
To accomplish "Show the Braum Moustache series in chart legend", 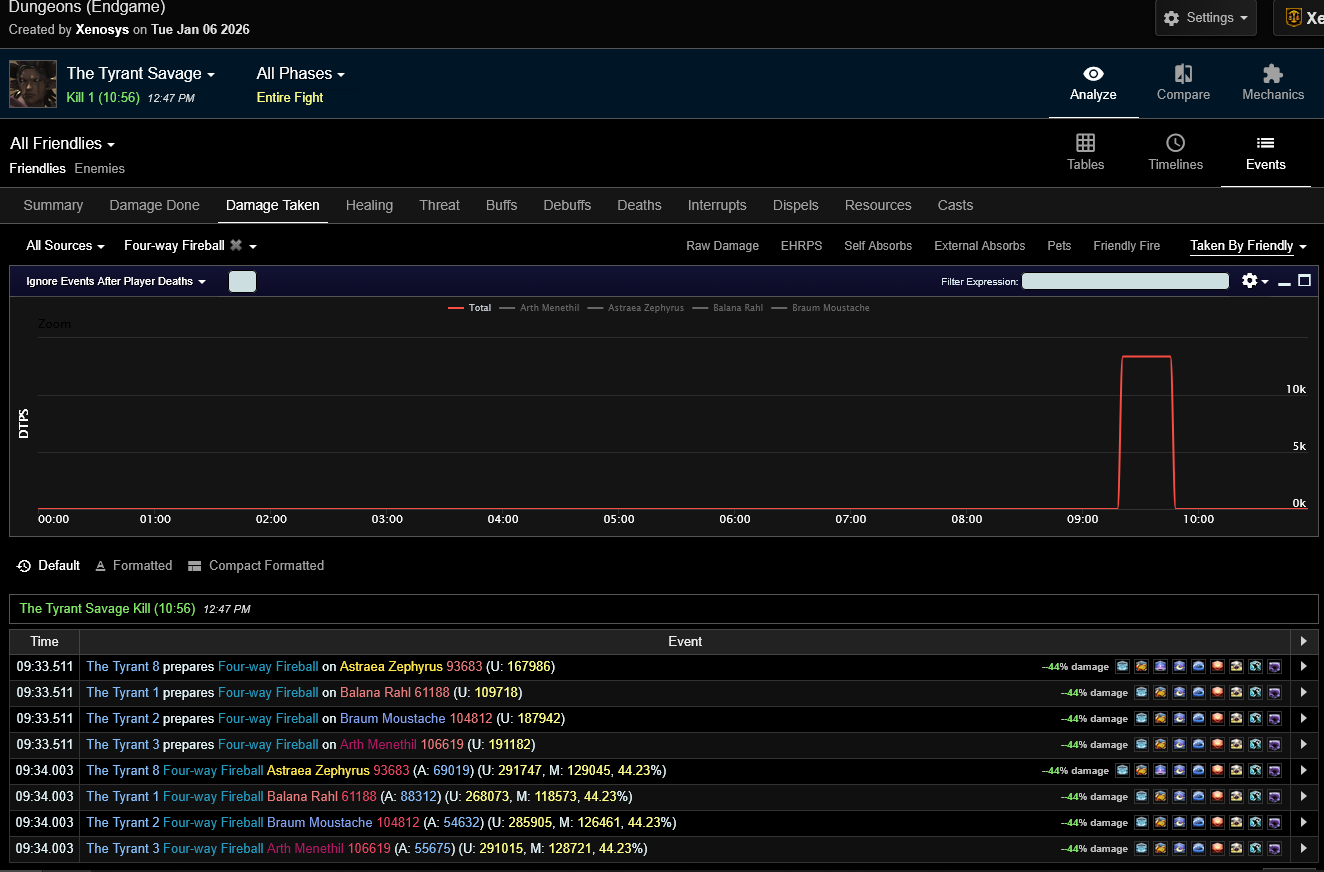I will (820, 308).
